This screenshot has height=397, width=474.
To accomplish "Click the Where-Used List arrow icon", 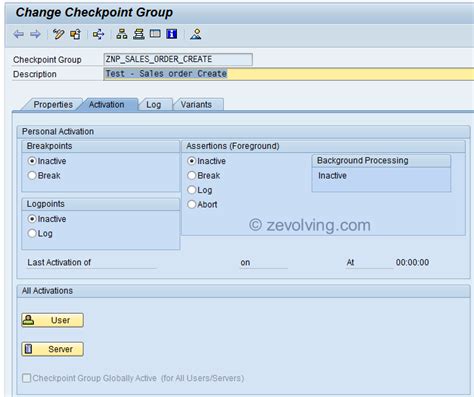I will pyautogui.click(x=98, y=34).
